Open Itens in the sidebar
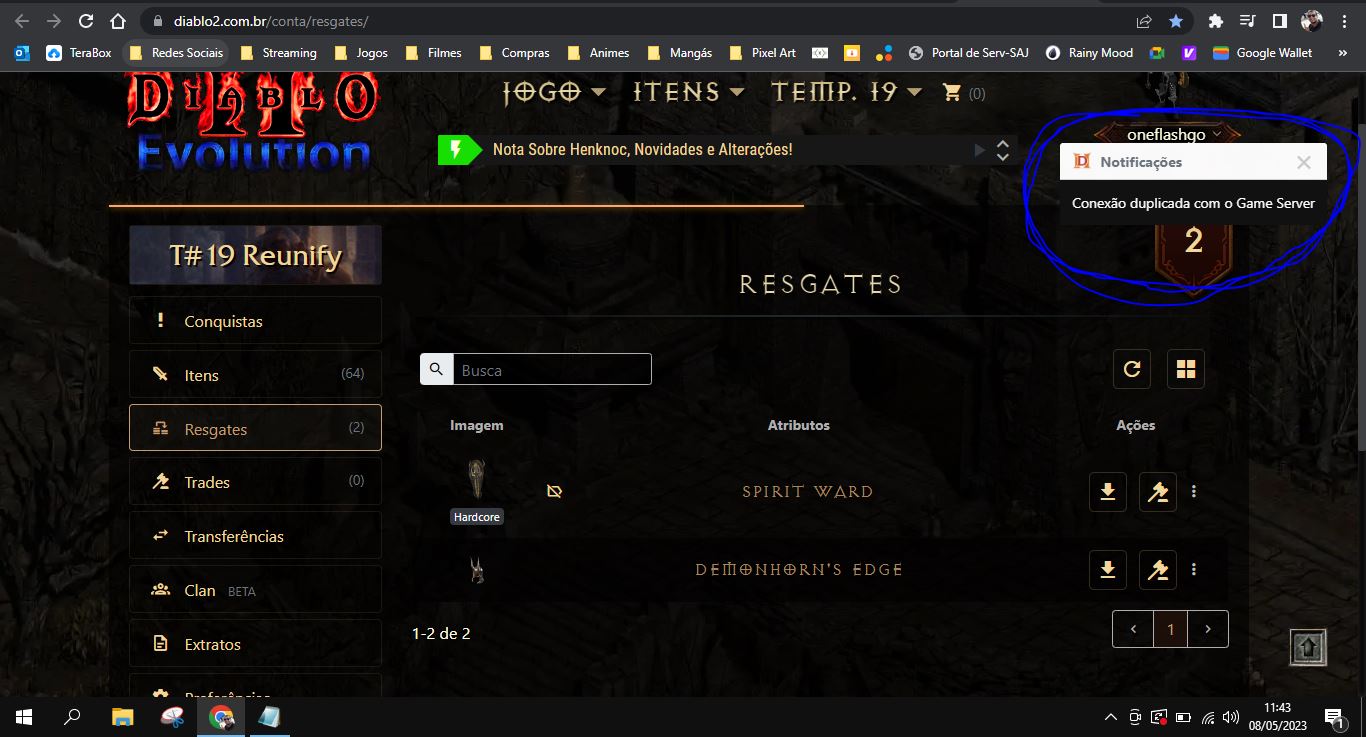 (x=255, y=375)
